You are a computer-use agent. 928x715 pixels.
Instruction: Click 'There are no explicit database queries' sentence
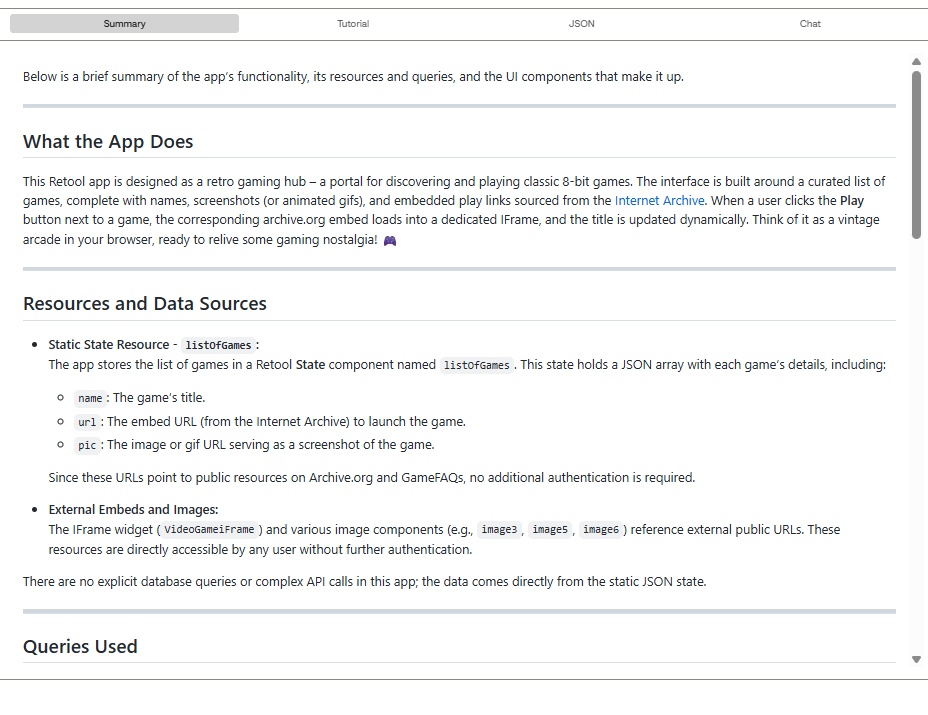click(365, 582)
